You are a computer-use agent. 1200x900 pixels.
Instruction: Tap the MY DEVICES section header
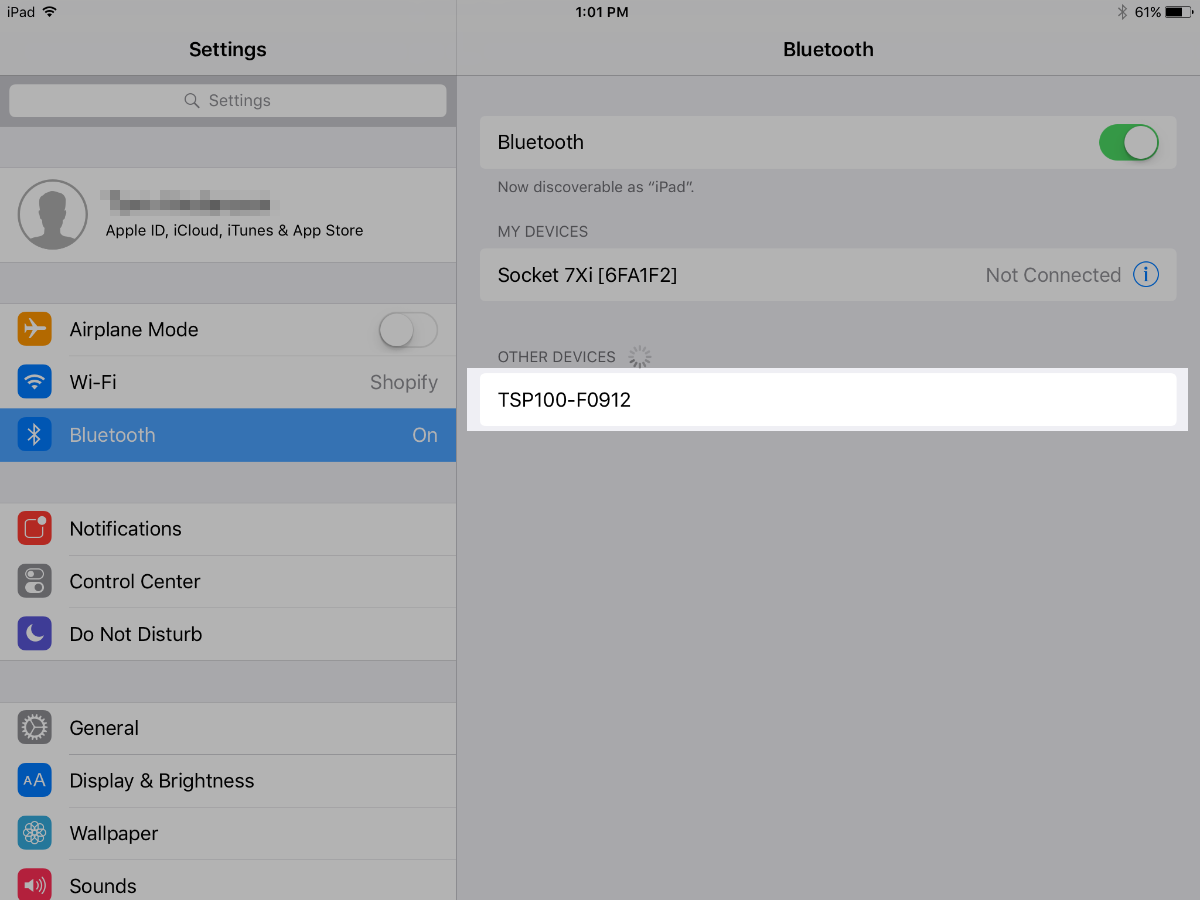pos(543,231)
